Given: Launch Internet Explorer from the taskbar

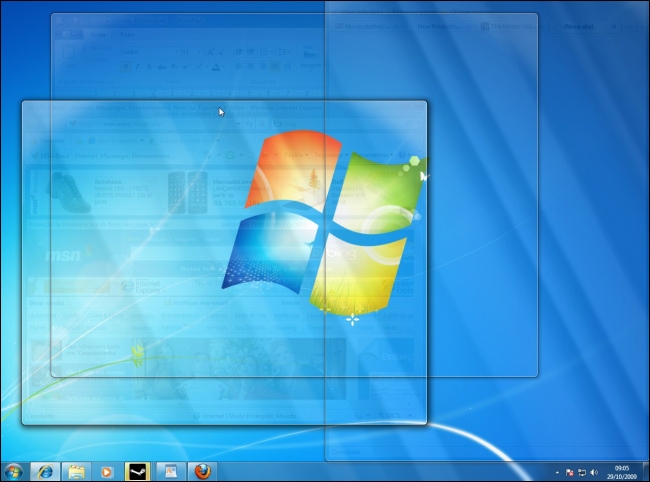Looking at the screenshot, I should [x=44, y=471].
